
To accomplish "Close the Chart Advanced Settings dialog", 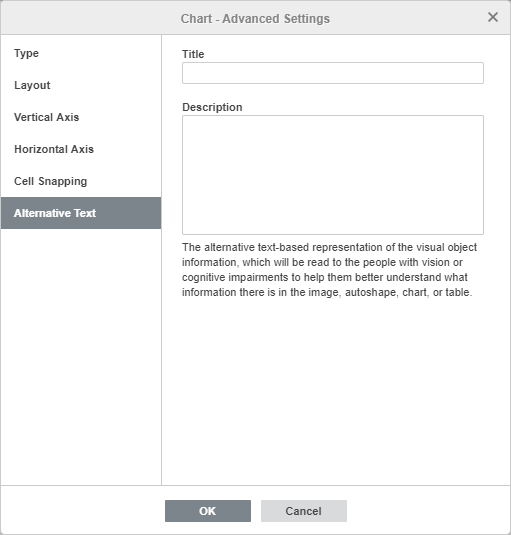I will 493,17.
